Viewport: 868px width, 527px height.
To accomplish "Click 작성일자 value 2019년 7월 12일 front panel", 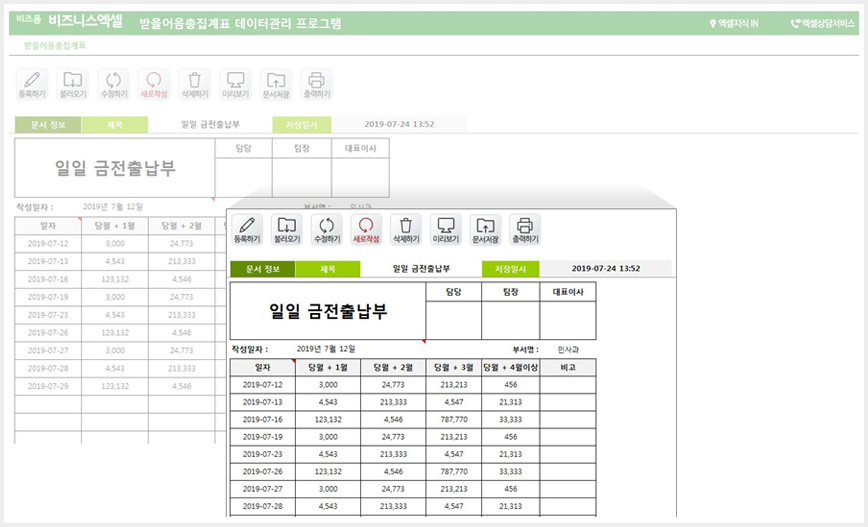I will coord(326,349).
